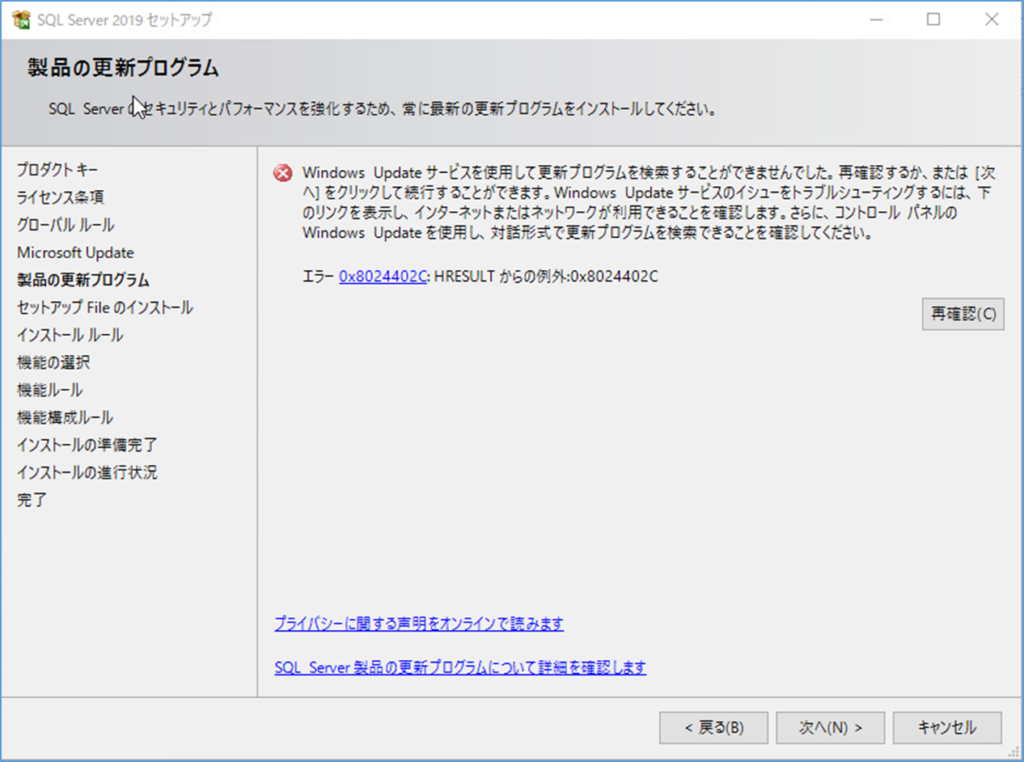
Task: Click the window resize grip in corner
Action: (1014, 753)
